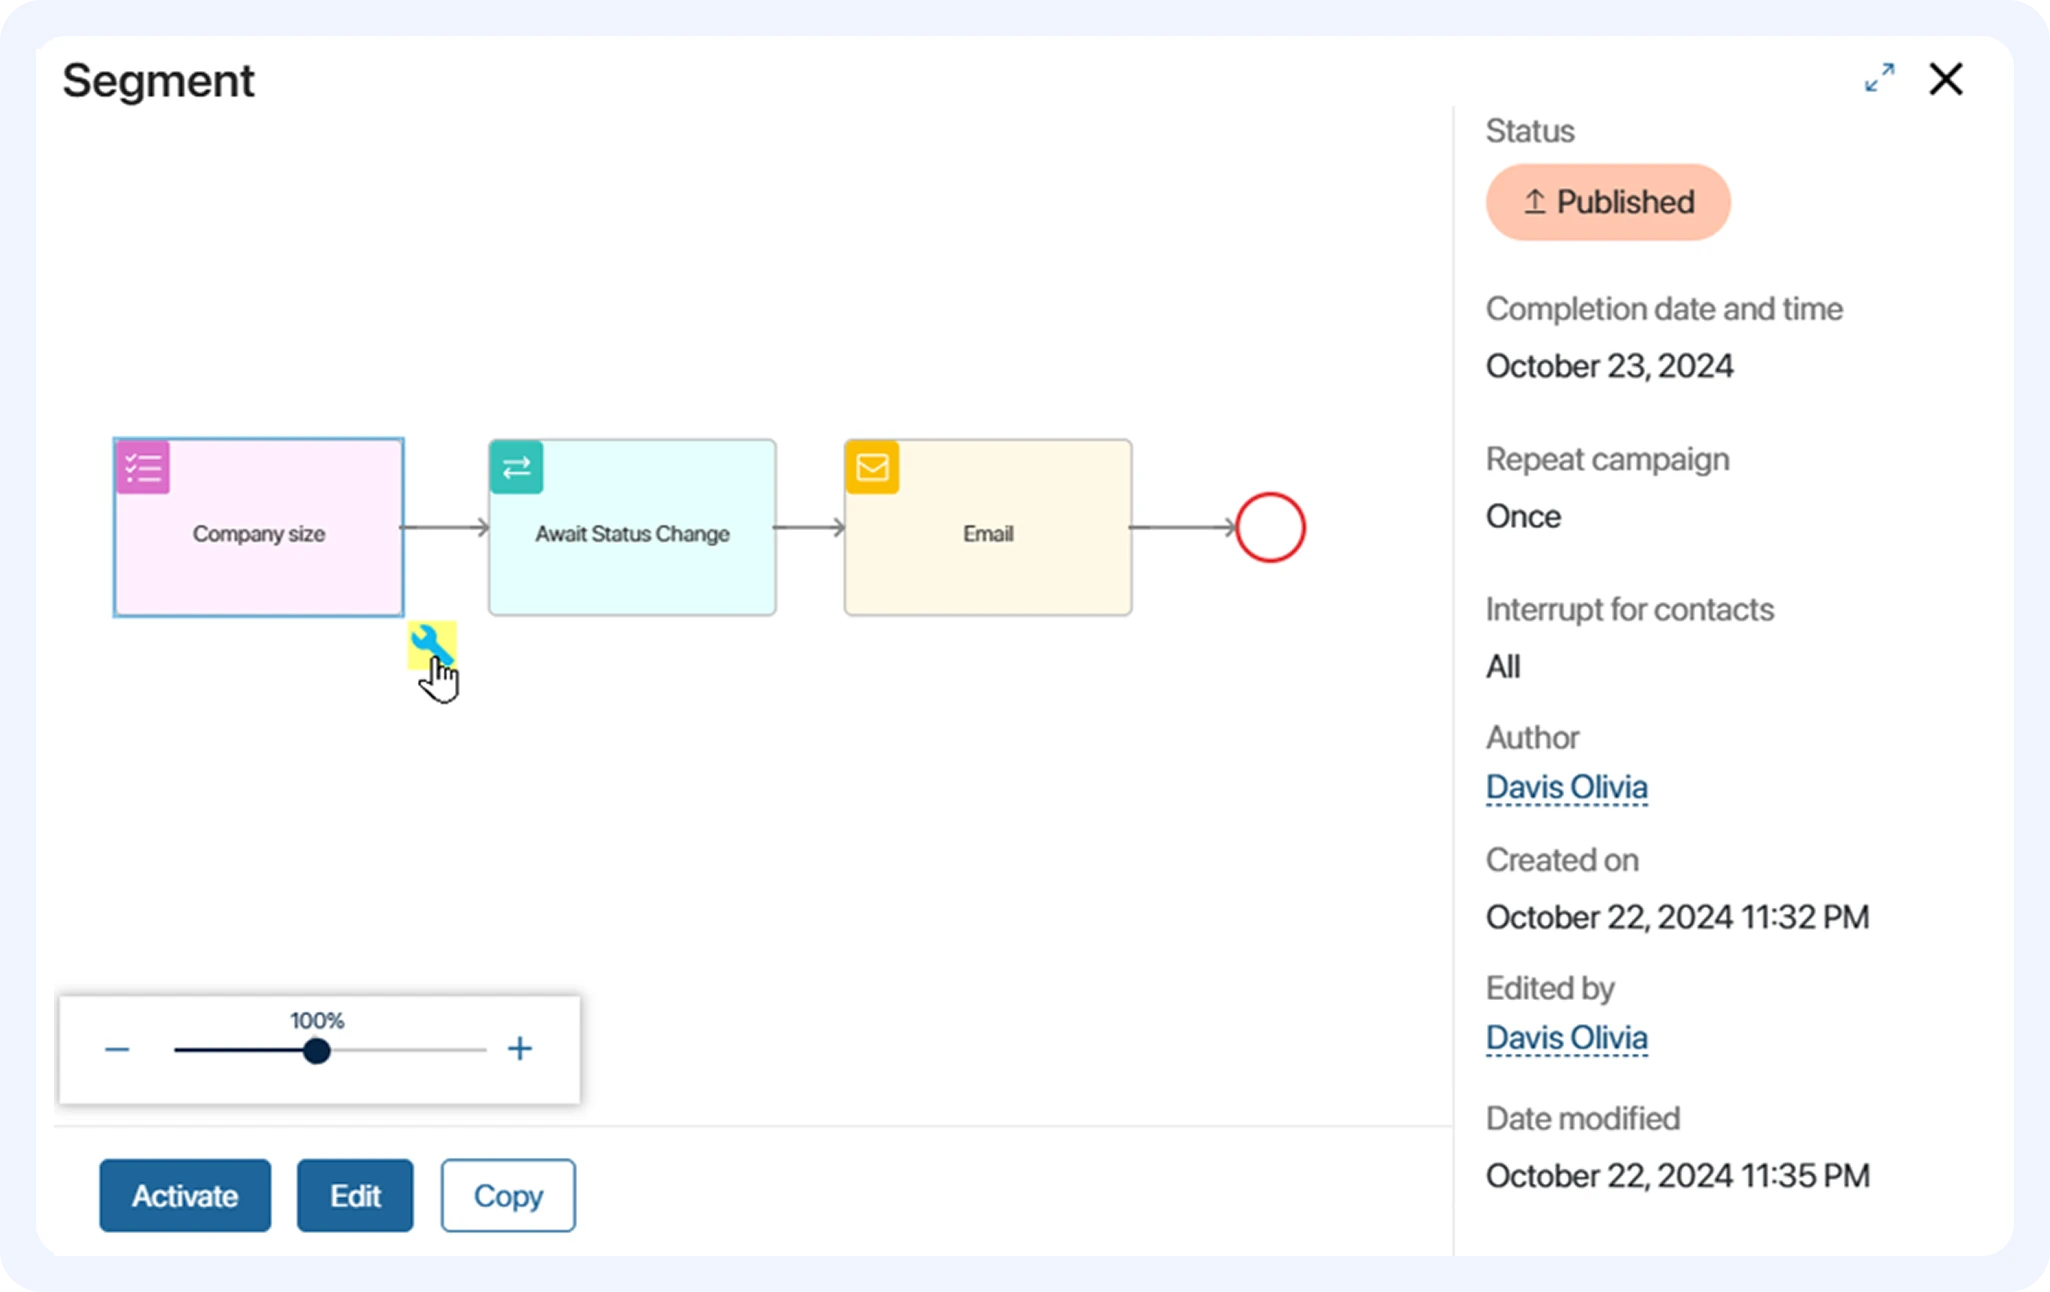
Task: Close the Segment dialog
Action: coord(1945,79)
